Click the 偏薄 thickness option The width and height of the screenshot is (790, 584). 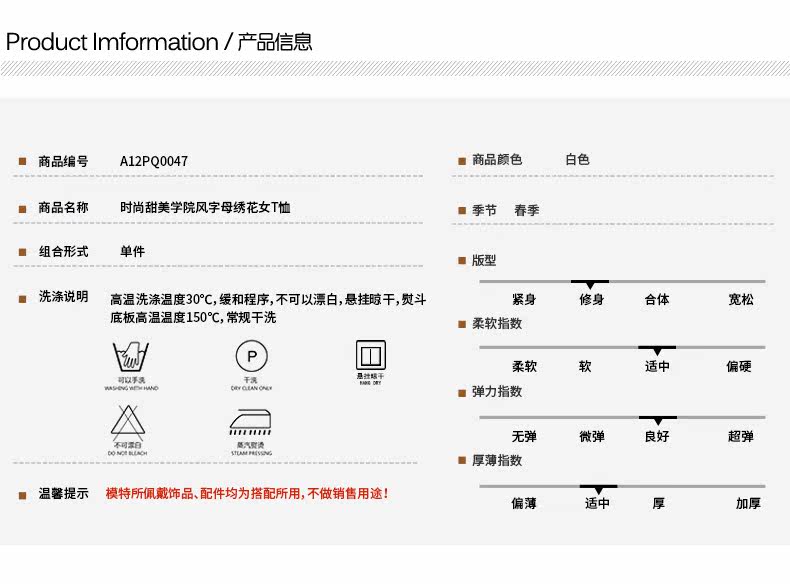[524, 503]
